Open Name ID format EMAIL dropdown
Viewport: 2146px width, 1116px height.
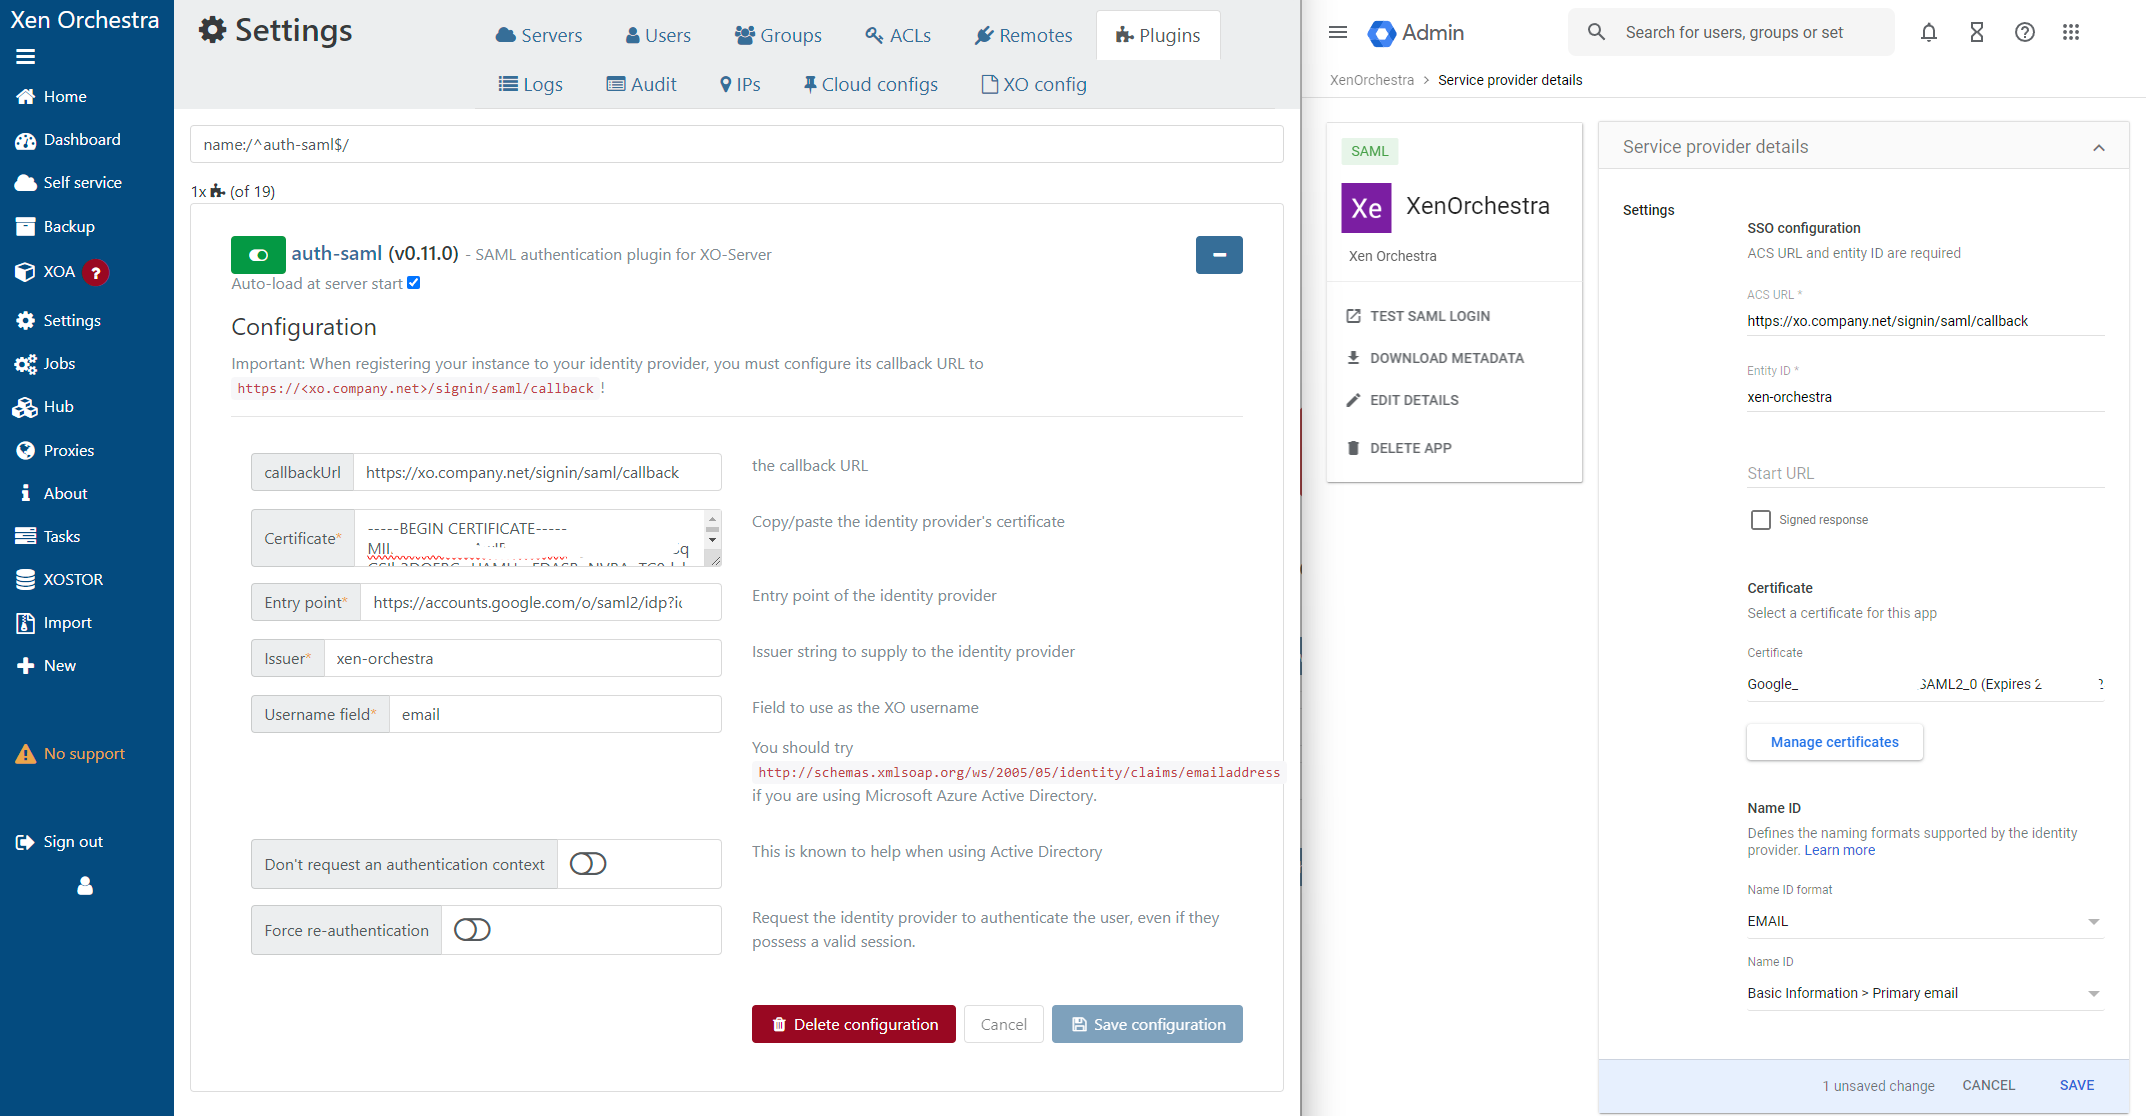[1925, 921]
